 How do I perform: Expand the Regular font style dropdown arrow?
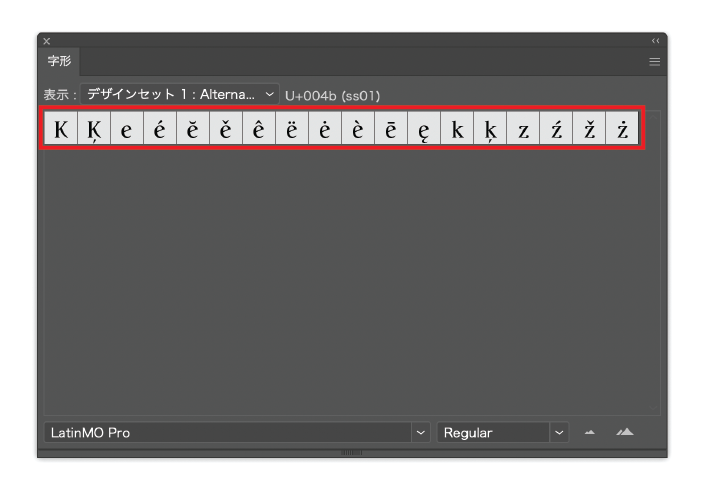coord(559,433)
